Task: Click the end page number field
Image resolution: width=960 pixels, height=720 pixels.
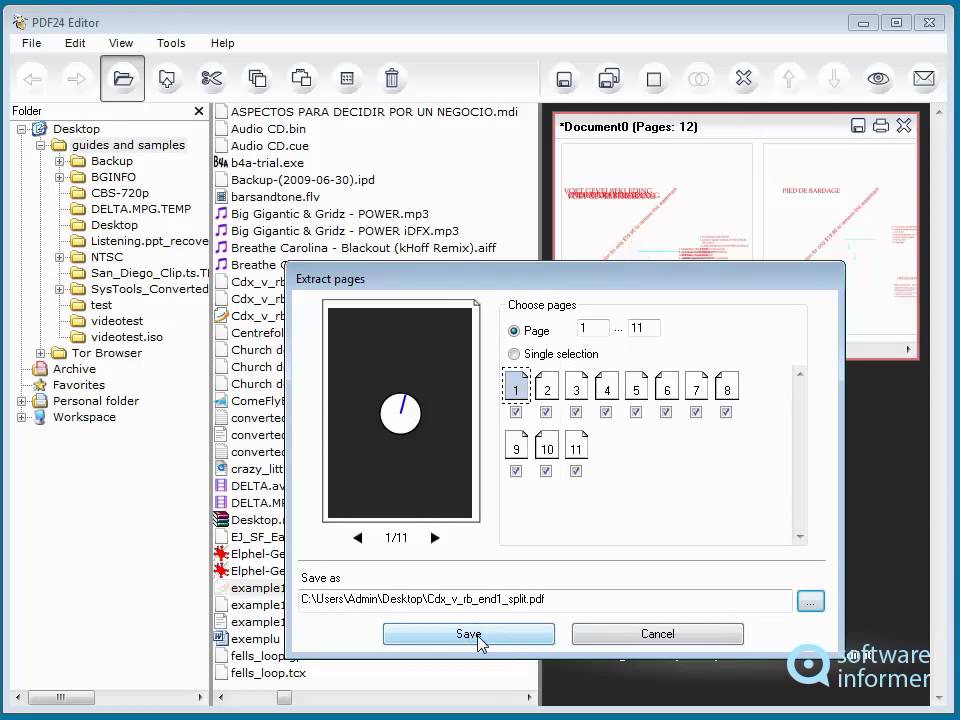Action: [644, 328]
